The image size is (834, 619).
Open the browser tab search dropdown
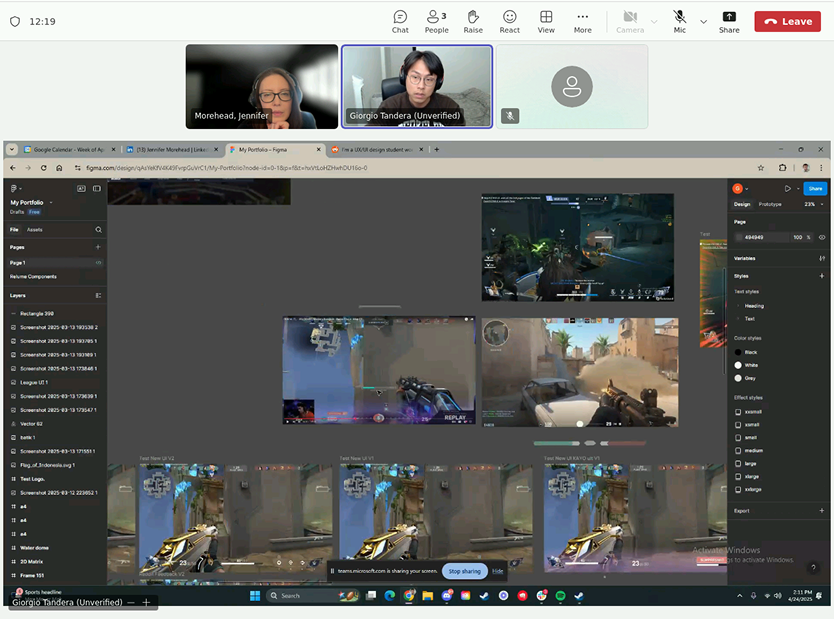[x=12, y=149]
